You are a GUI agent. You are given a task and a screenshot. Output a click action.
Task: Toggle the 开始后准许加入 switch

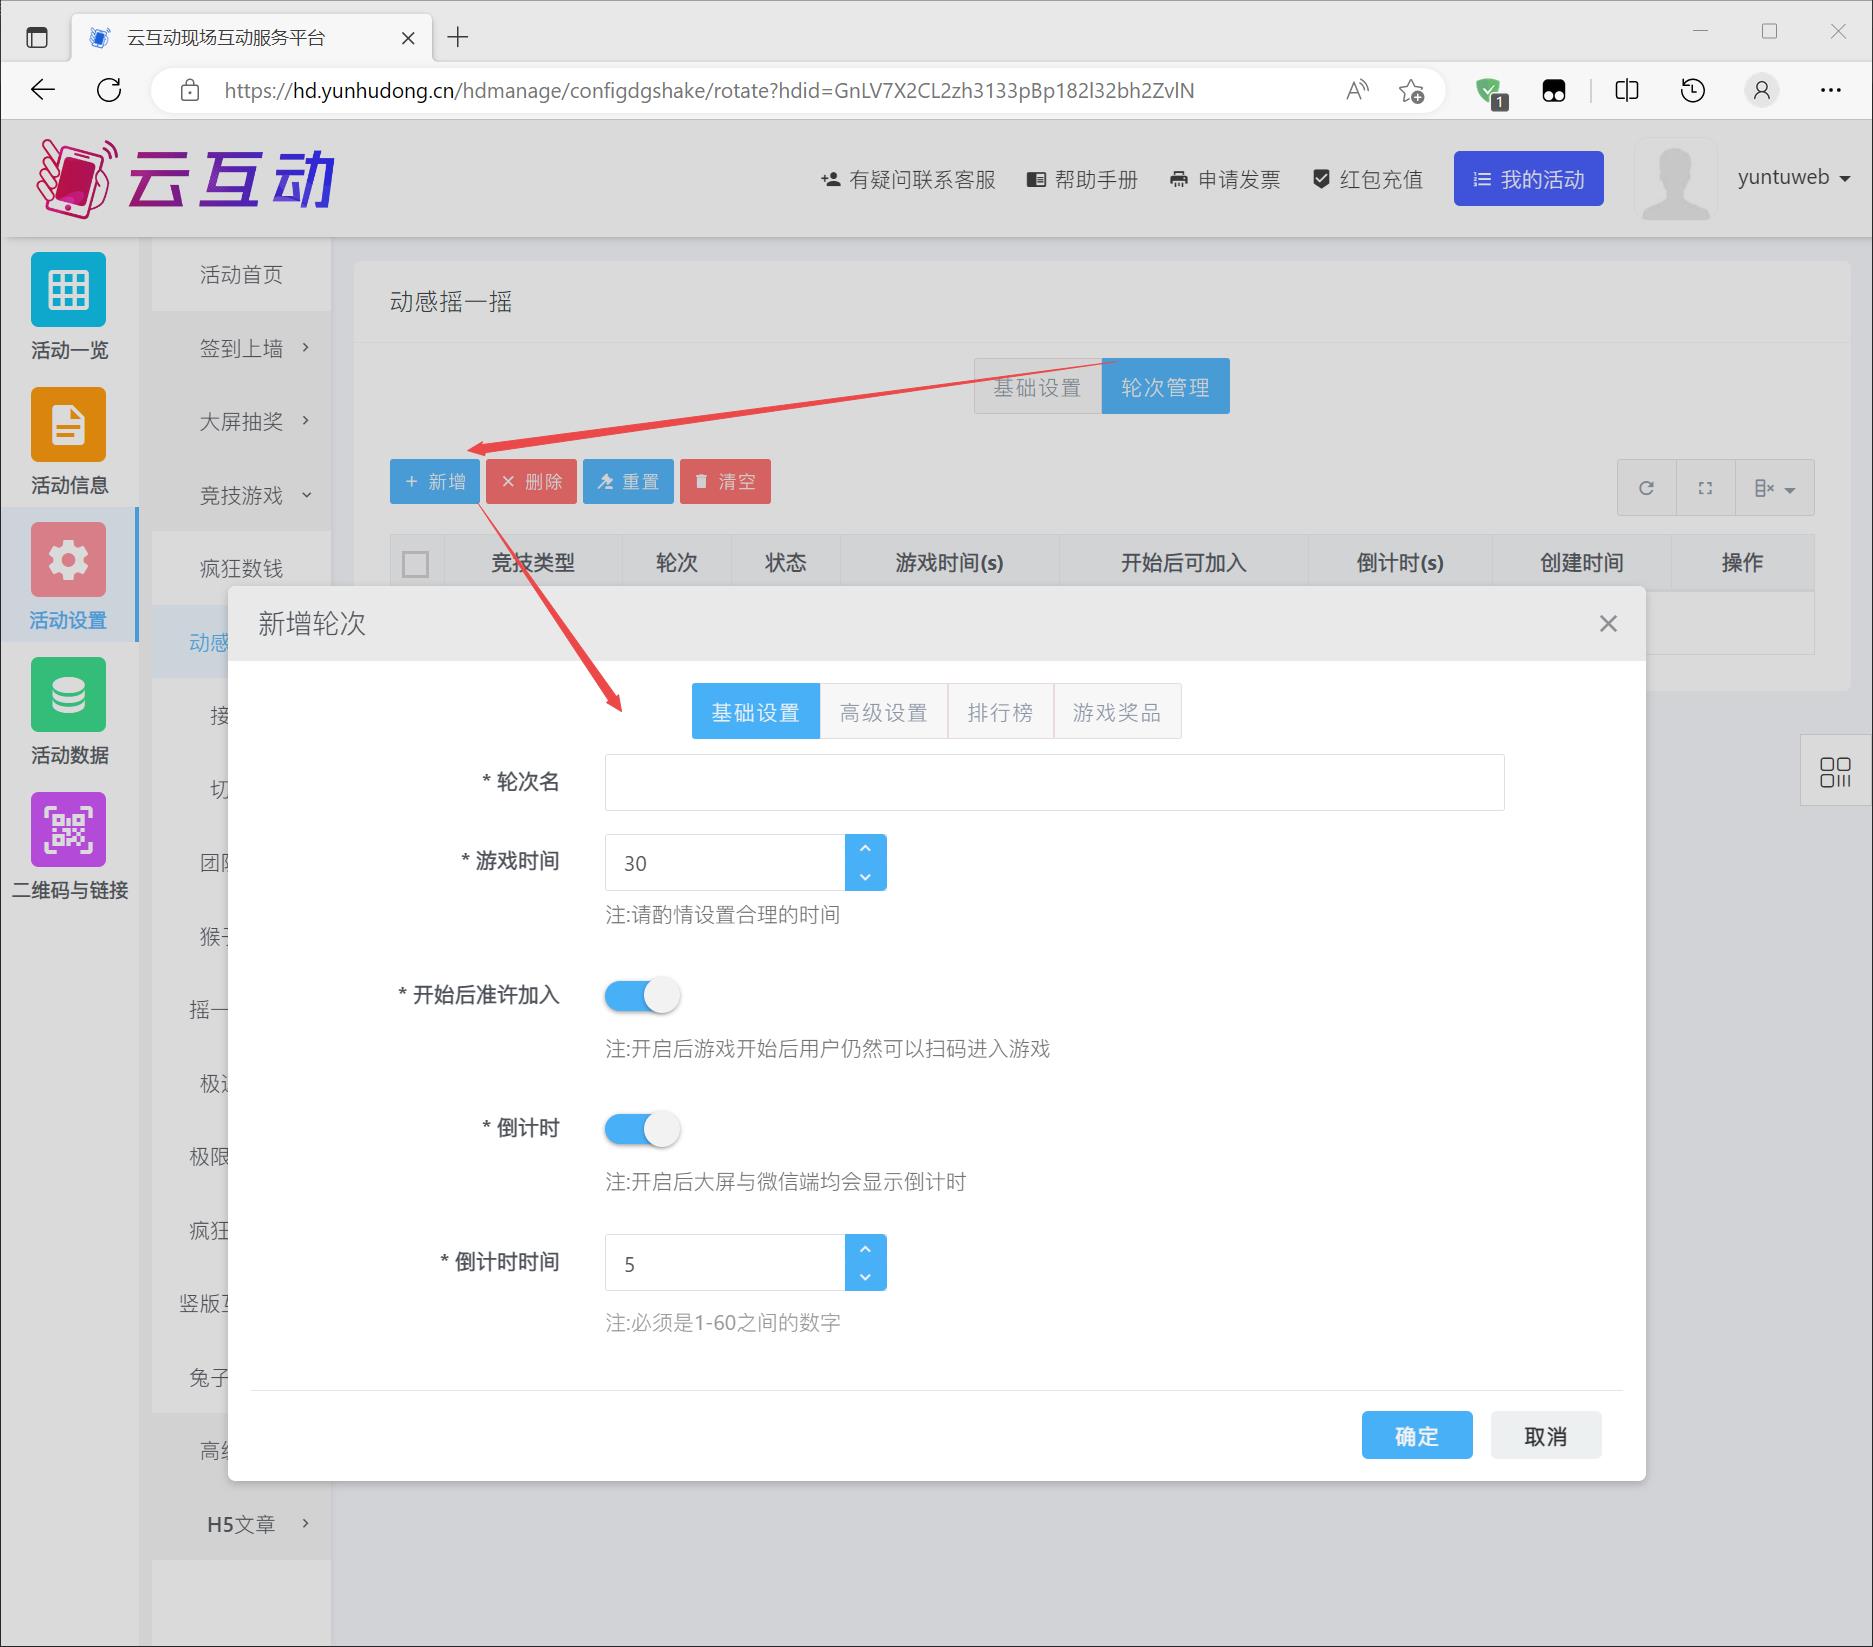click(x=642, y=995)
